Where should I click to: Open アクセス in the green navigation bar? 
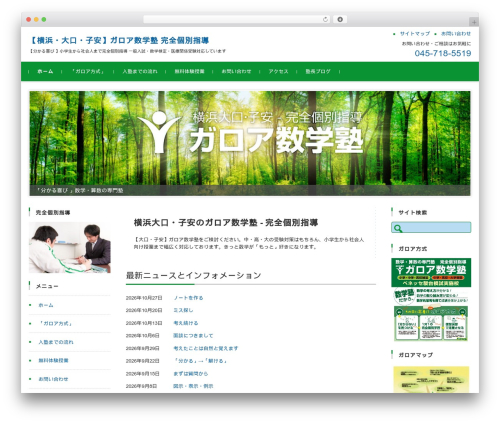point(278,71)
